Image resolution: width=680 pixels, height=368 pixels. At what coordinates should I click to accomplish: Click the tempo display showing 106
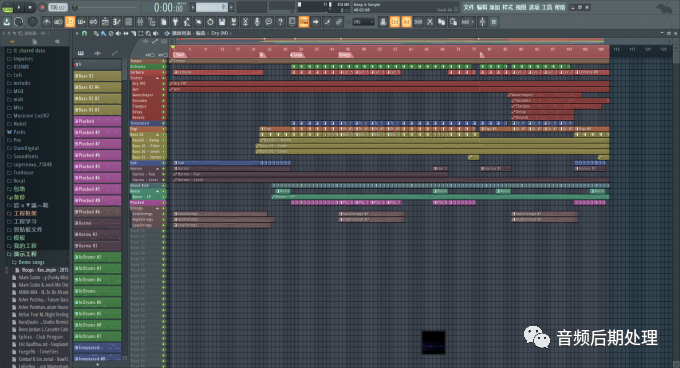(x=58, y=7)
